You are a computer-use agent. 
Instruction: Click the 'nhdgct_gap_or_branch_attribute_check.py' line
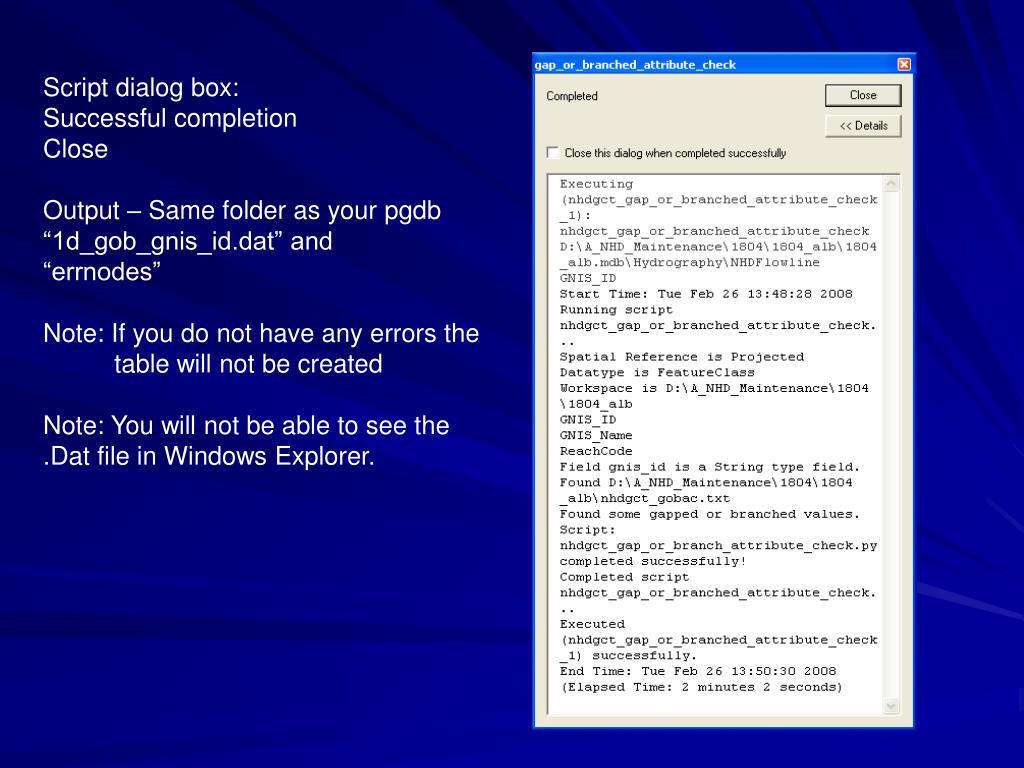pos(718,545)
